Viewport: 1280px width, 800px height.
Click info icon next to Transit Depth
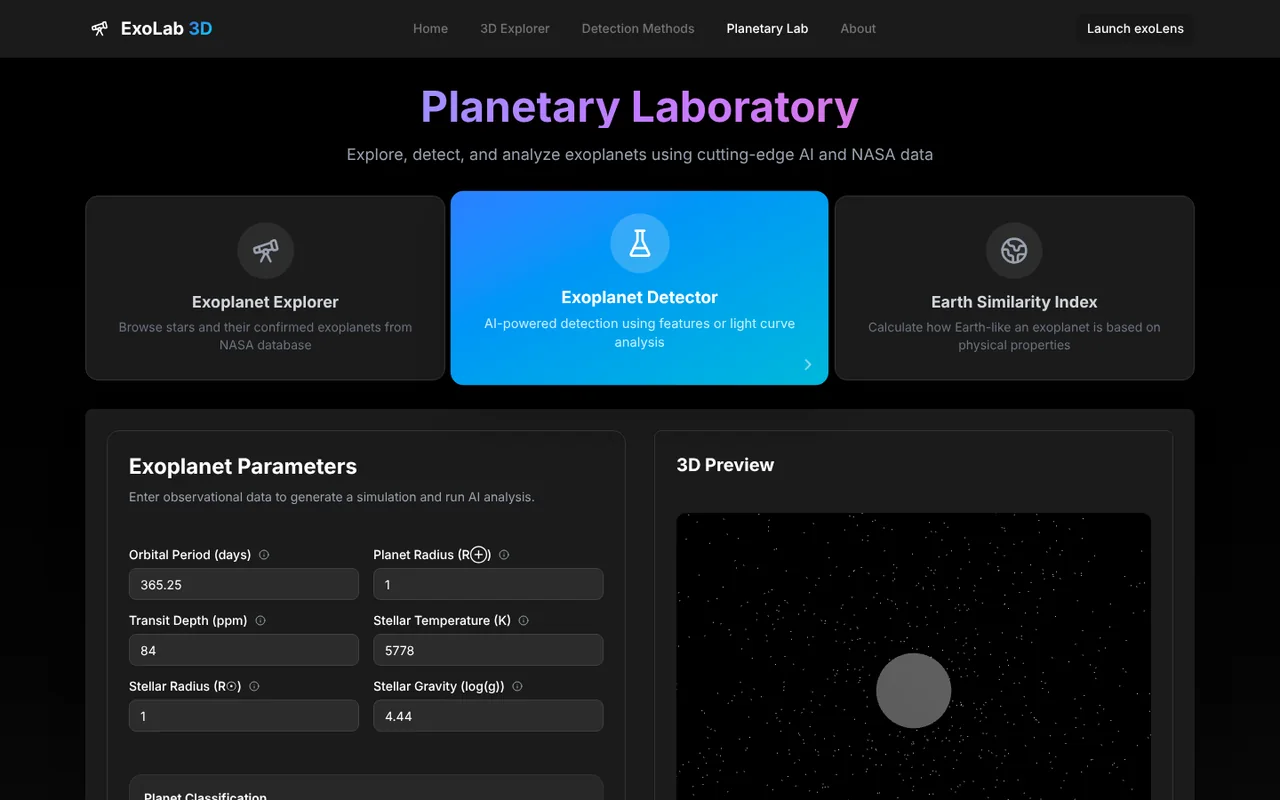[260, 621]
